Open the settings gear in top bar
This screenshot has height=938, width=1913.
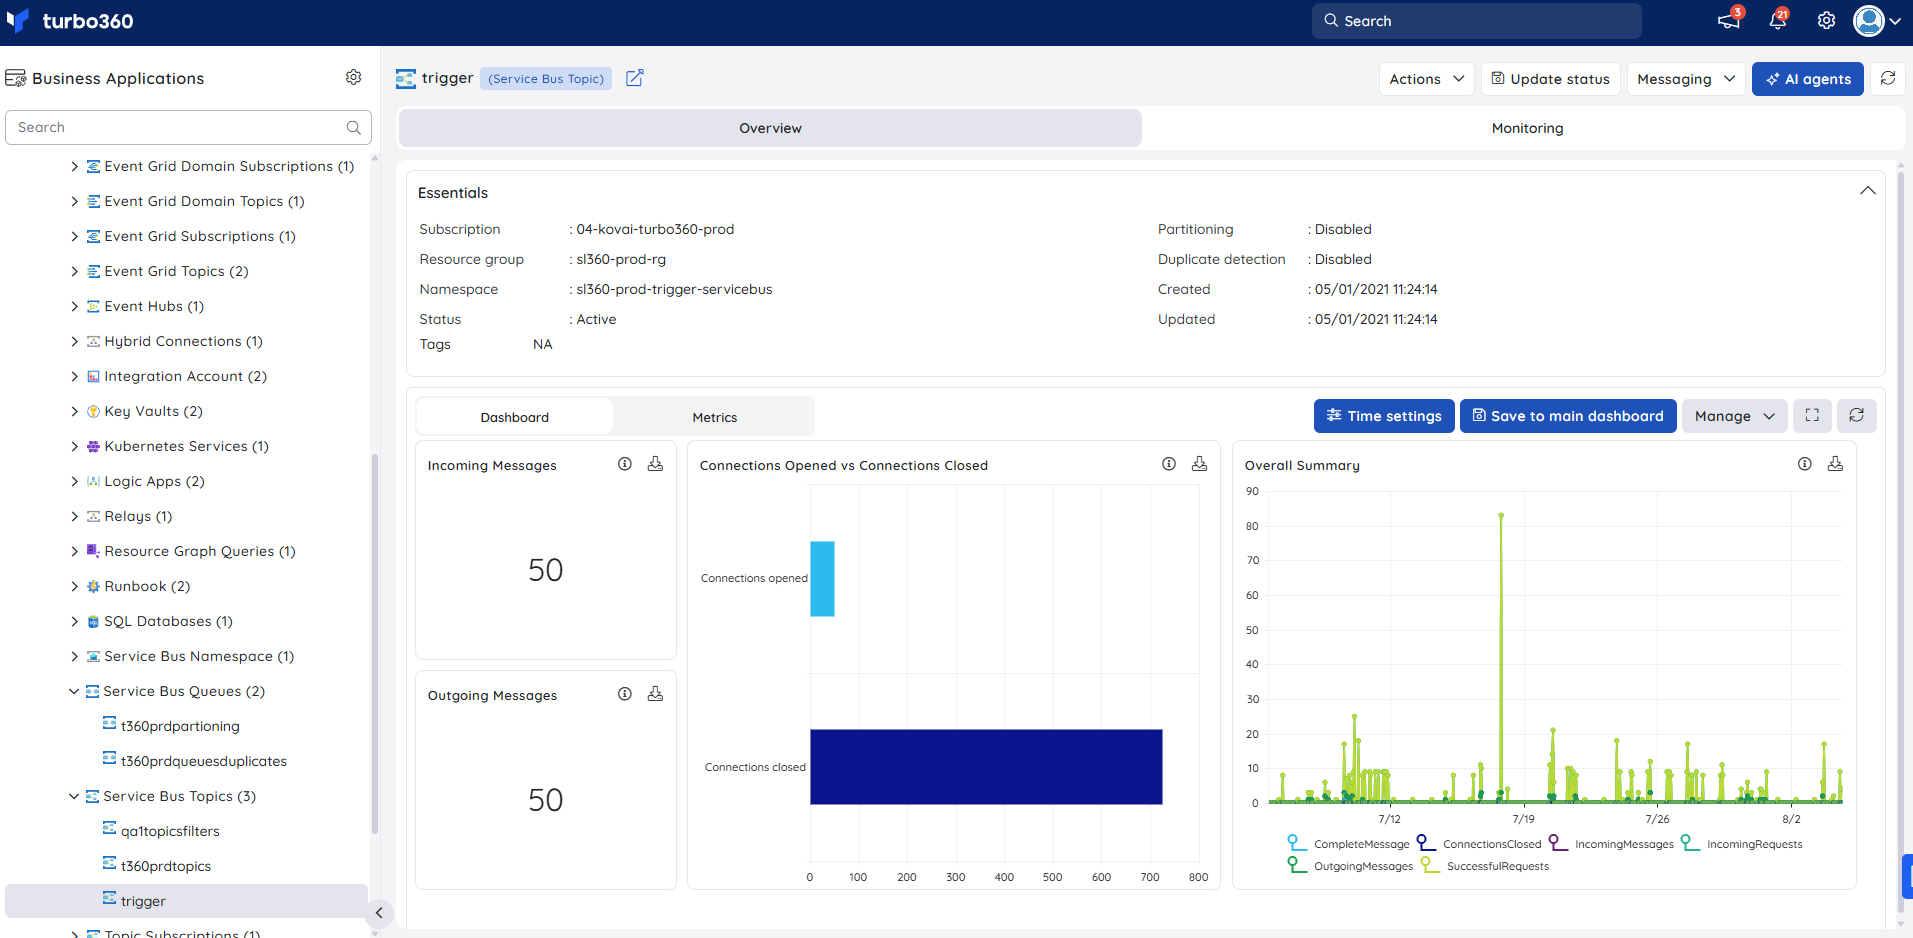click(1826, 21)
